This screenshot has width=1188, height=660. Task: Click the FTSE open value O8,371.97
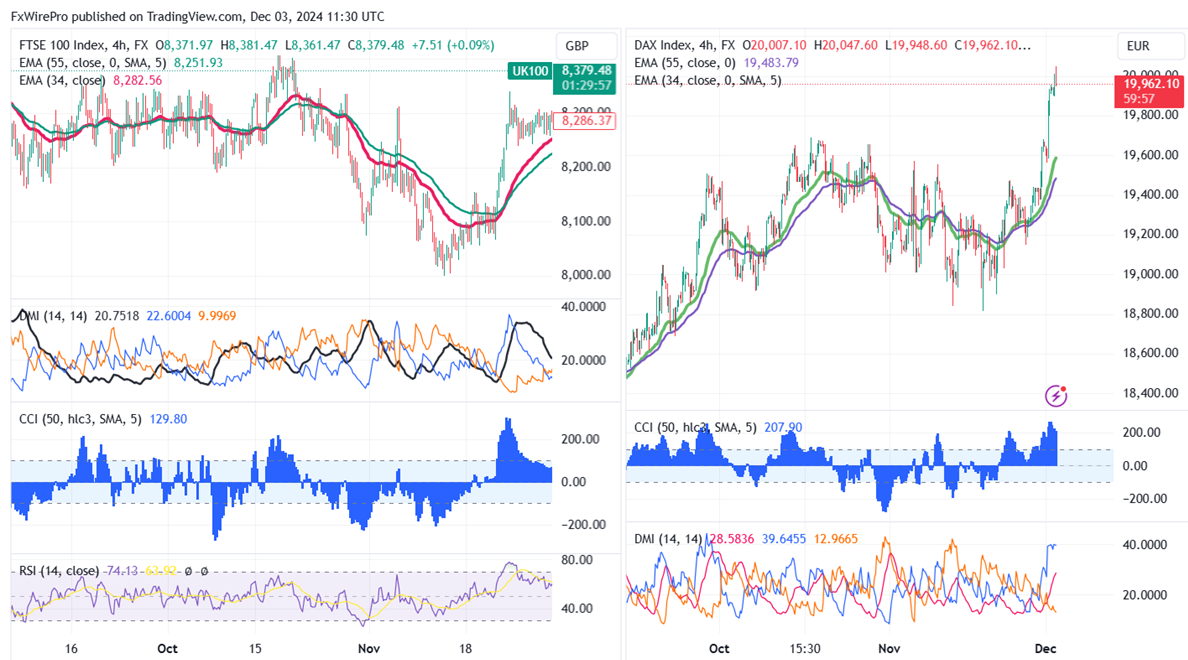click(184, 45)
